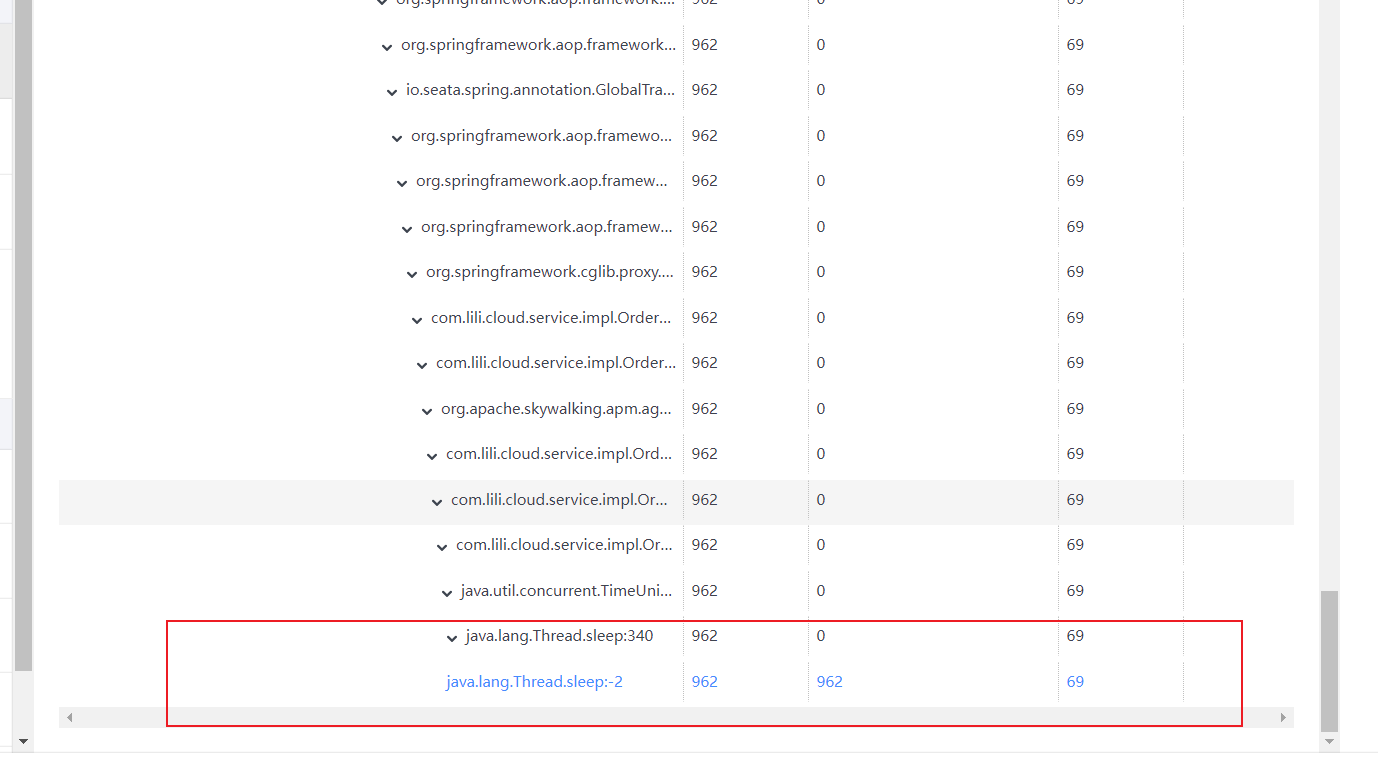Viewport: 1378px width, 764px height.
Task: Click the horizontal scrollbar right arrow
Action: coord(1284,717)
